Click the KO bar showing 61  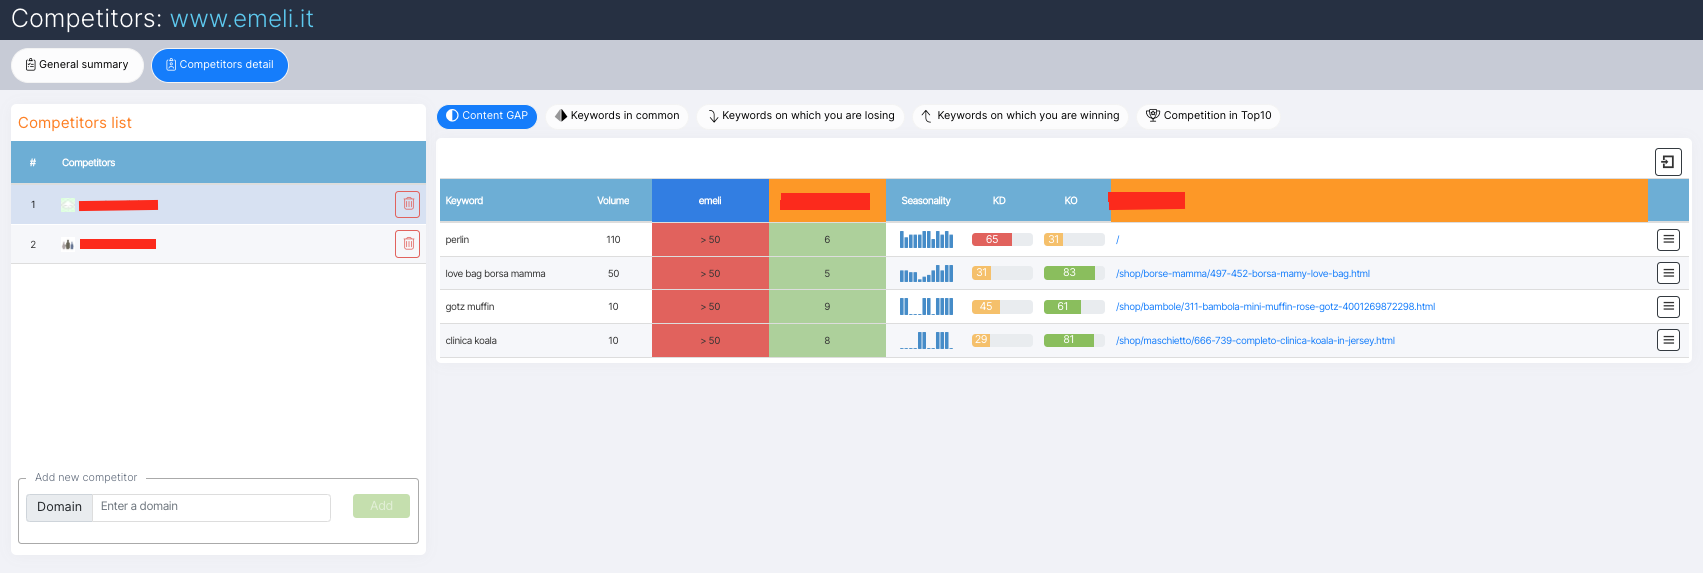click(x=1074, y=307)
